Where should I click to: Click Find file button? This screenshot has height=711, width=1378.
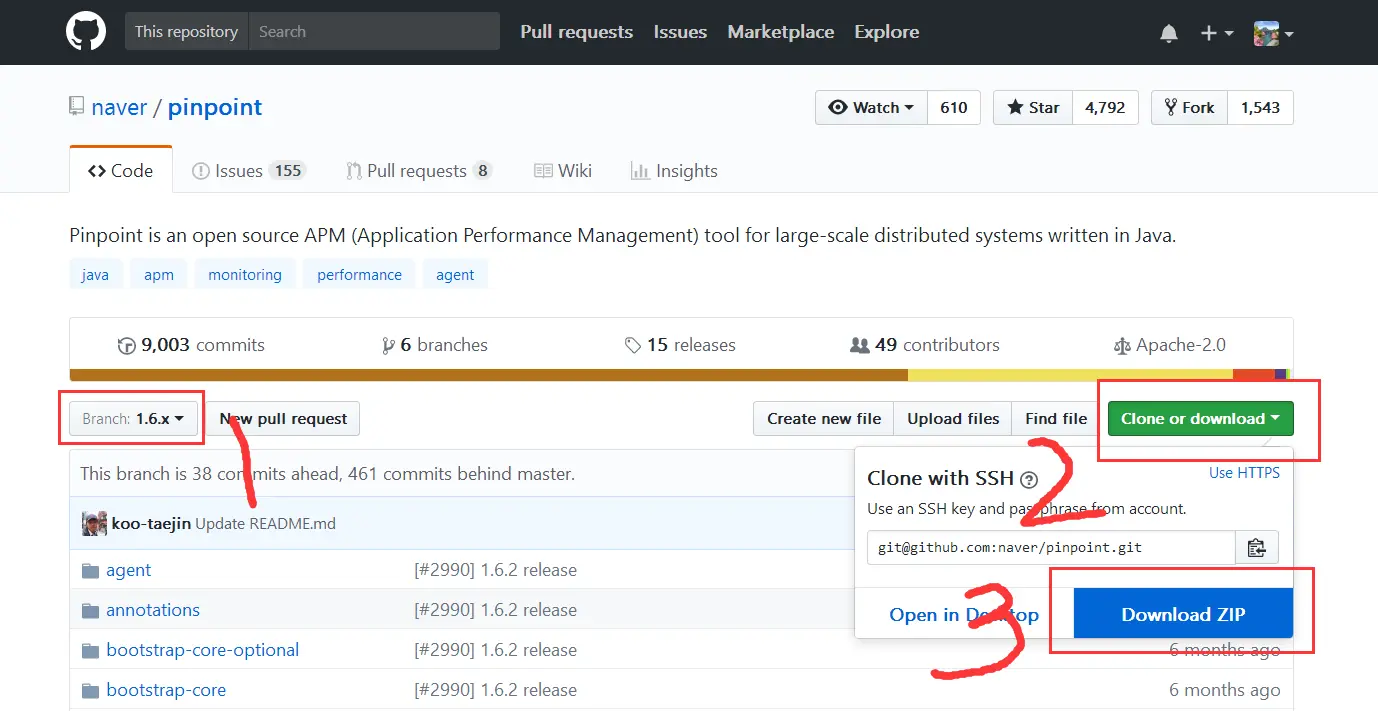click(x=1056, y=418)
